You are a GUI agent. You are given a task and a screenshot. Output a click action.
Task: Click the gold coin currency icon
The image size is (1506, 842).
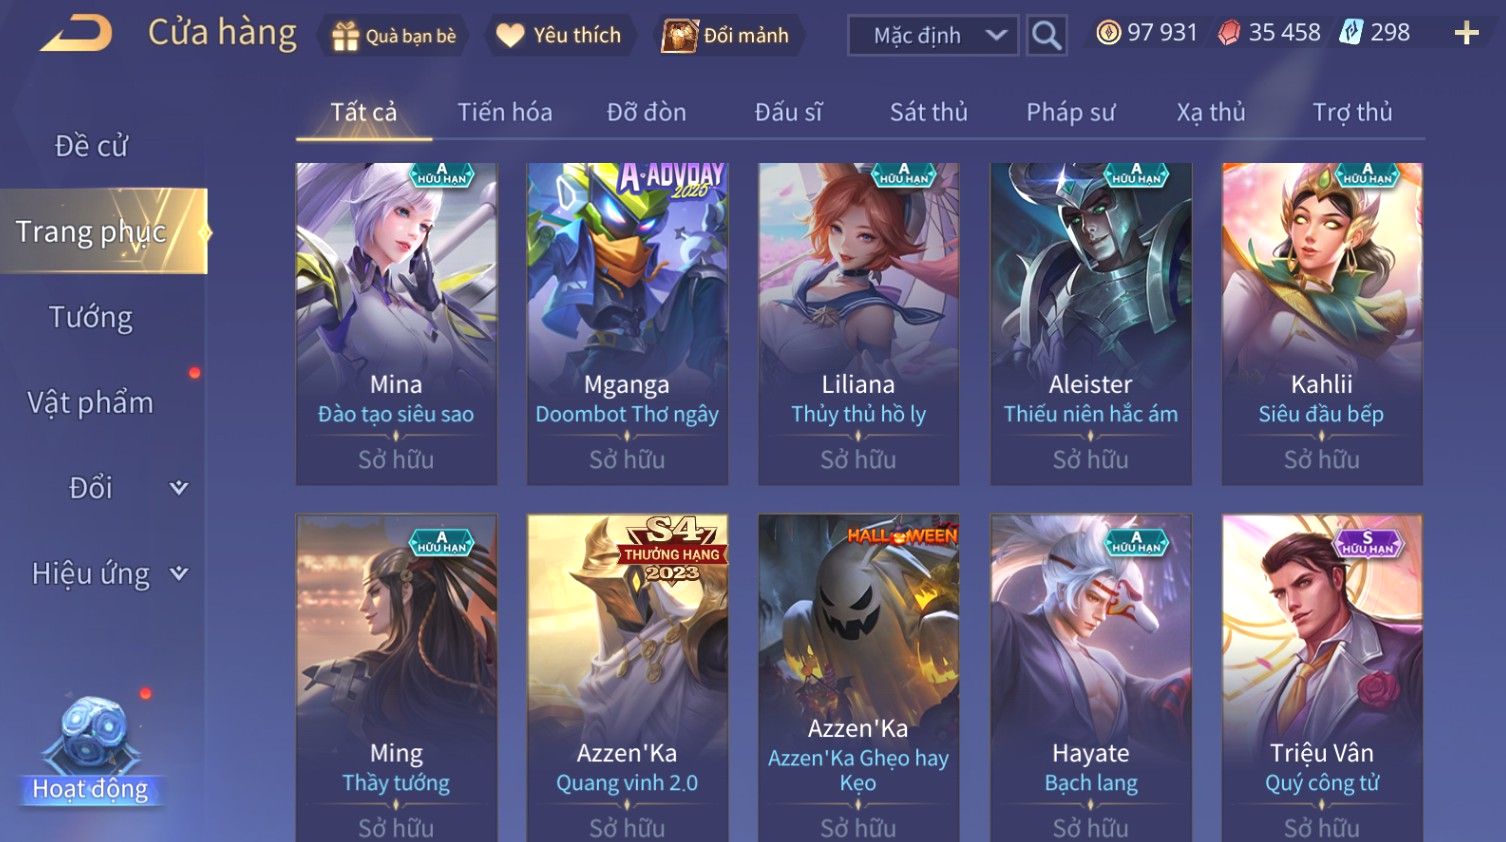click(1108, 33)
